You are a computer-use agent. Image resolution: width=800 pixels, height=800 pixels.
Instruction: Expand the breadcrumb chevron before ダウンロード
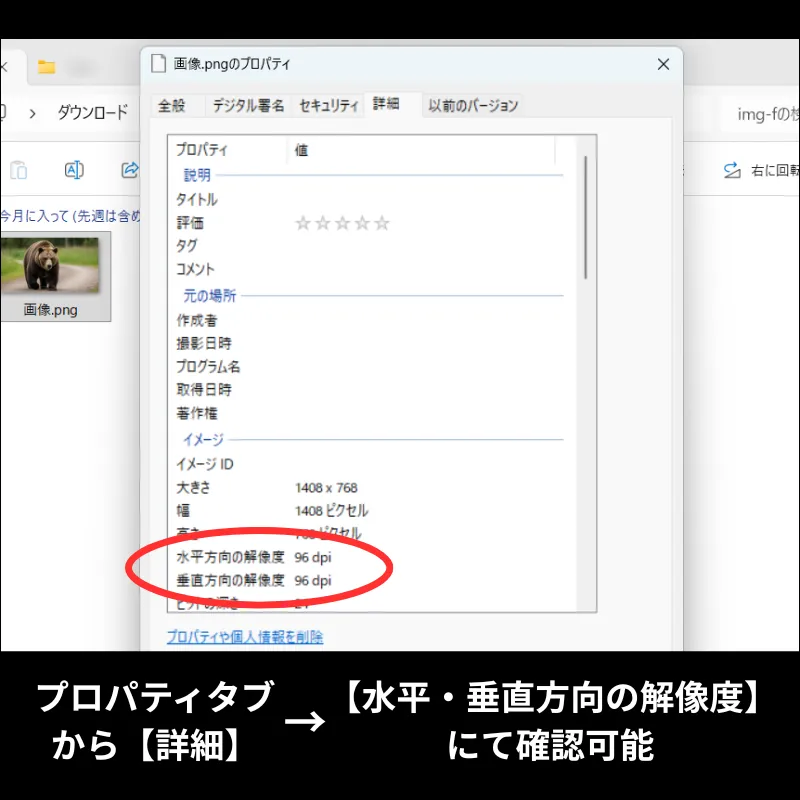pos(33,112)
